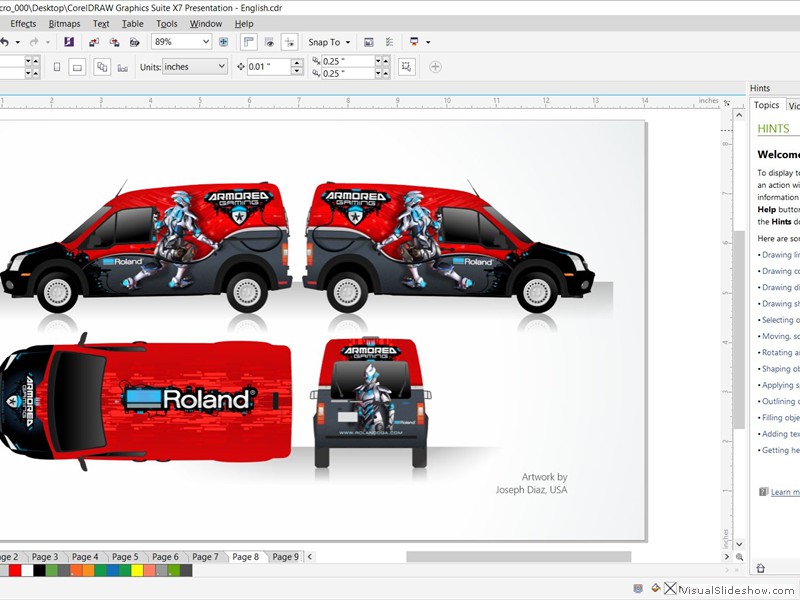This screenshot has height=600, width=800.
Task: Open the Tools menu
Action: pos(167,23)
